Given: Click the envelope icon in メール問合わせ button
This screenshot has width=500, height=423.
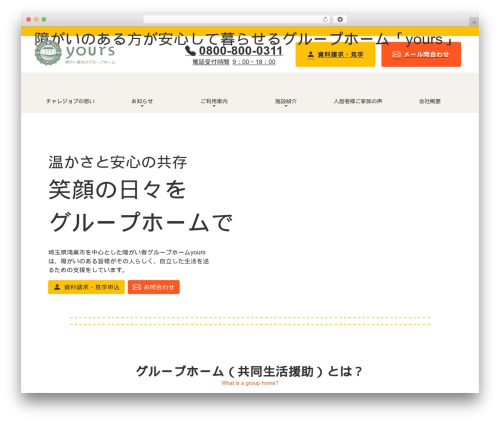Looking at the screenshot, I should tap(396, 54).
